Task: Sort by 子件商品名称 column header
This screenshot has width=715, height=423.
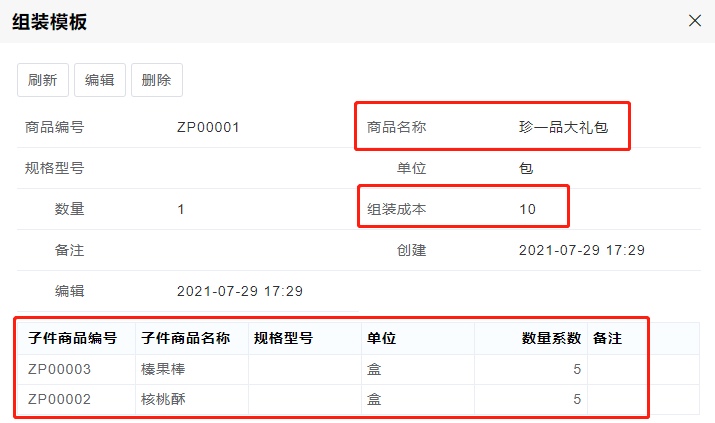Action: click(x=187, y=339)
